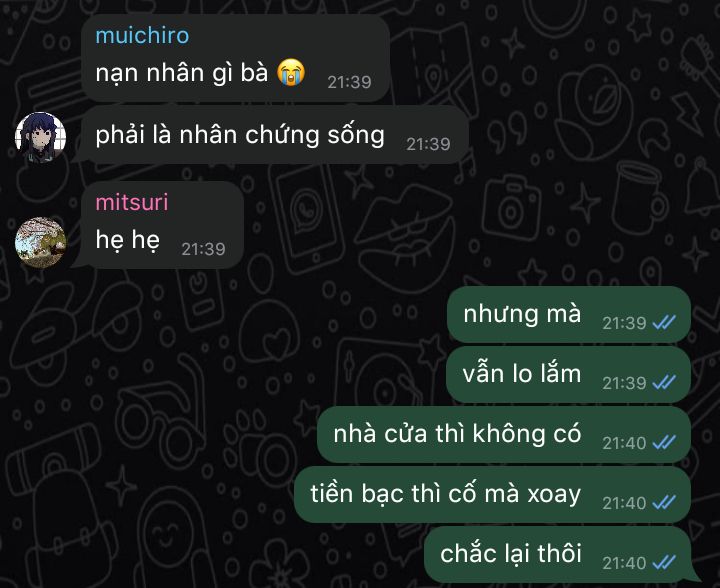Click the read checkmarks on 'chắc lại thôi'
720x588 pixels.
[x=664, y=562]
